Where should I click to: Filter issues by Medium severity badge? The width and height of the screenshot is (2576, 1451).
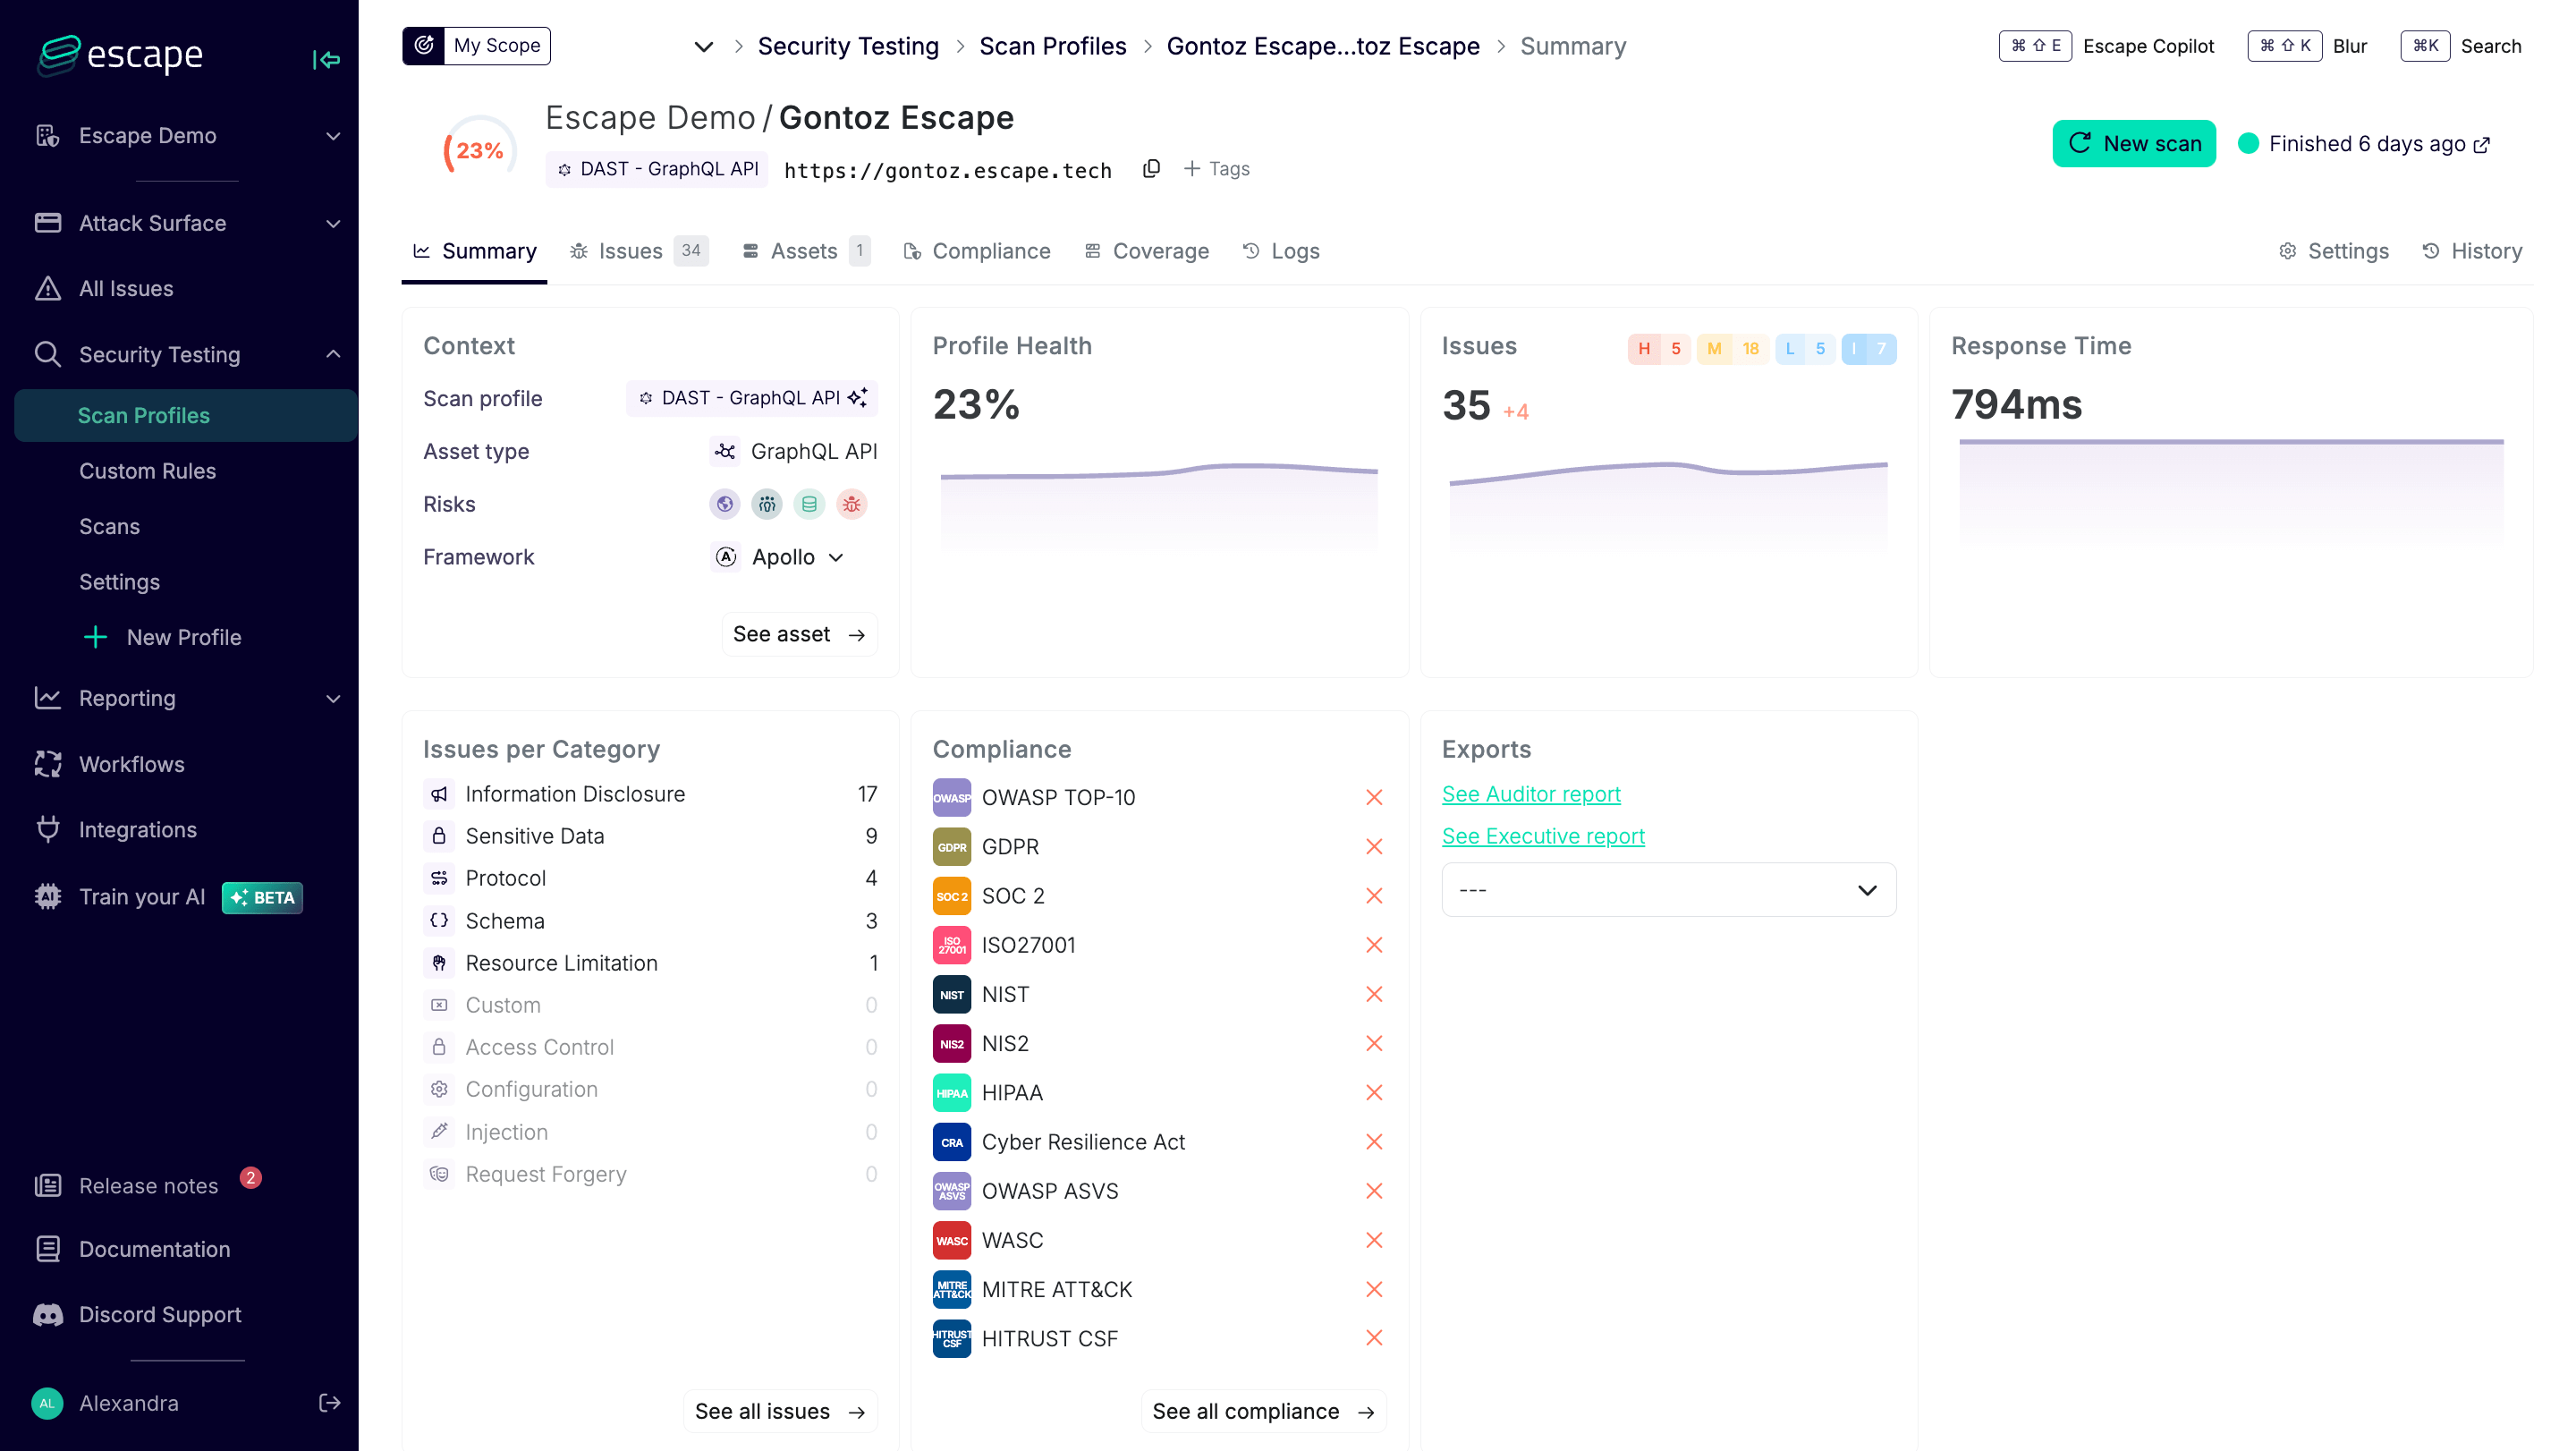pos(1732,349)
